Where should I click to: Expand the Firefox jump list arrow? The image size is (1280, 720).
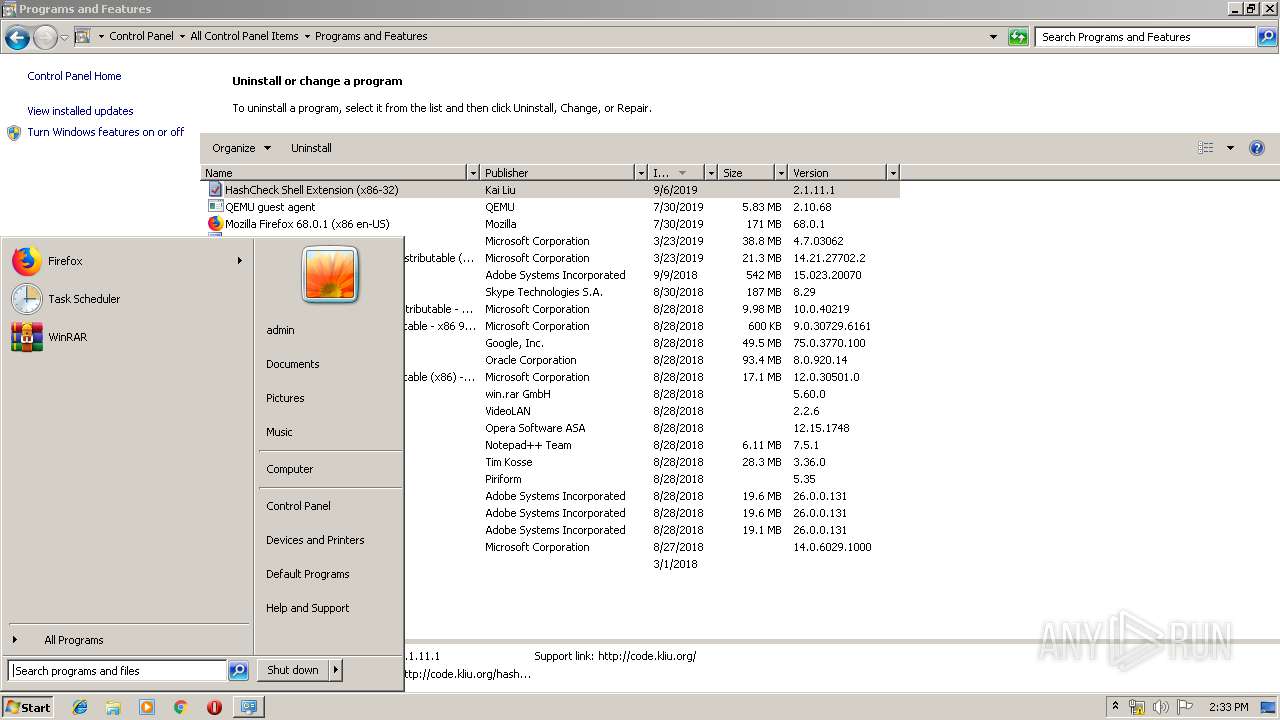click(x=239, y=261)
